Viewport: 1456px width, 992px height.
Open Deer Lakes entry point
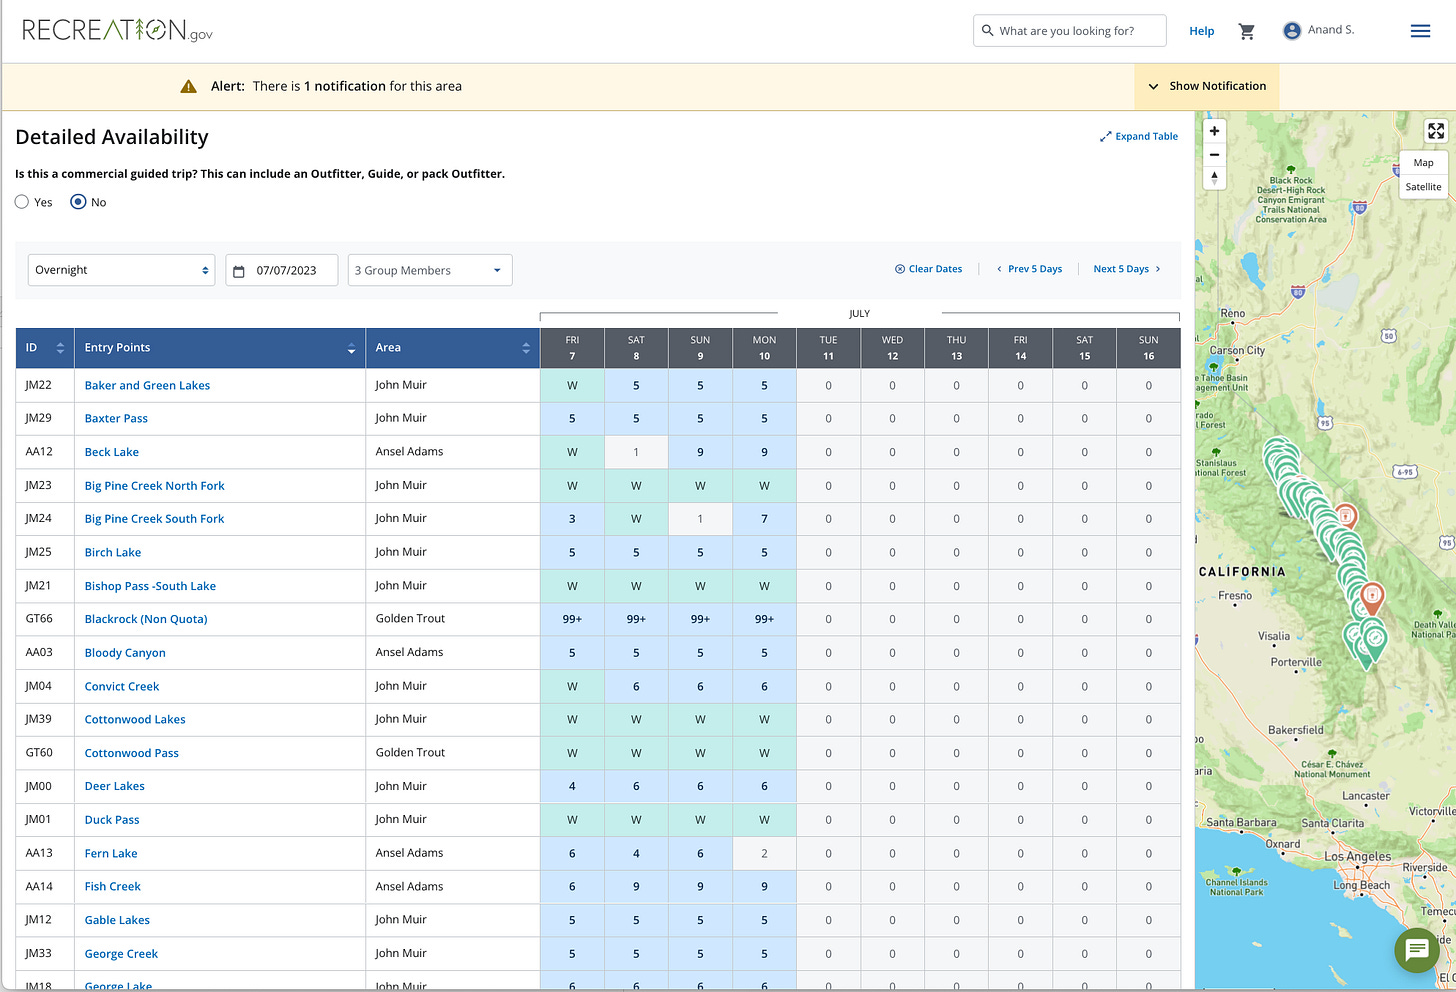coord(115,786)
